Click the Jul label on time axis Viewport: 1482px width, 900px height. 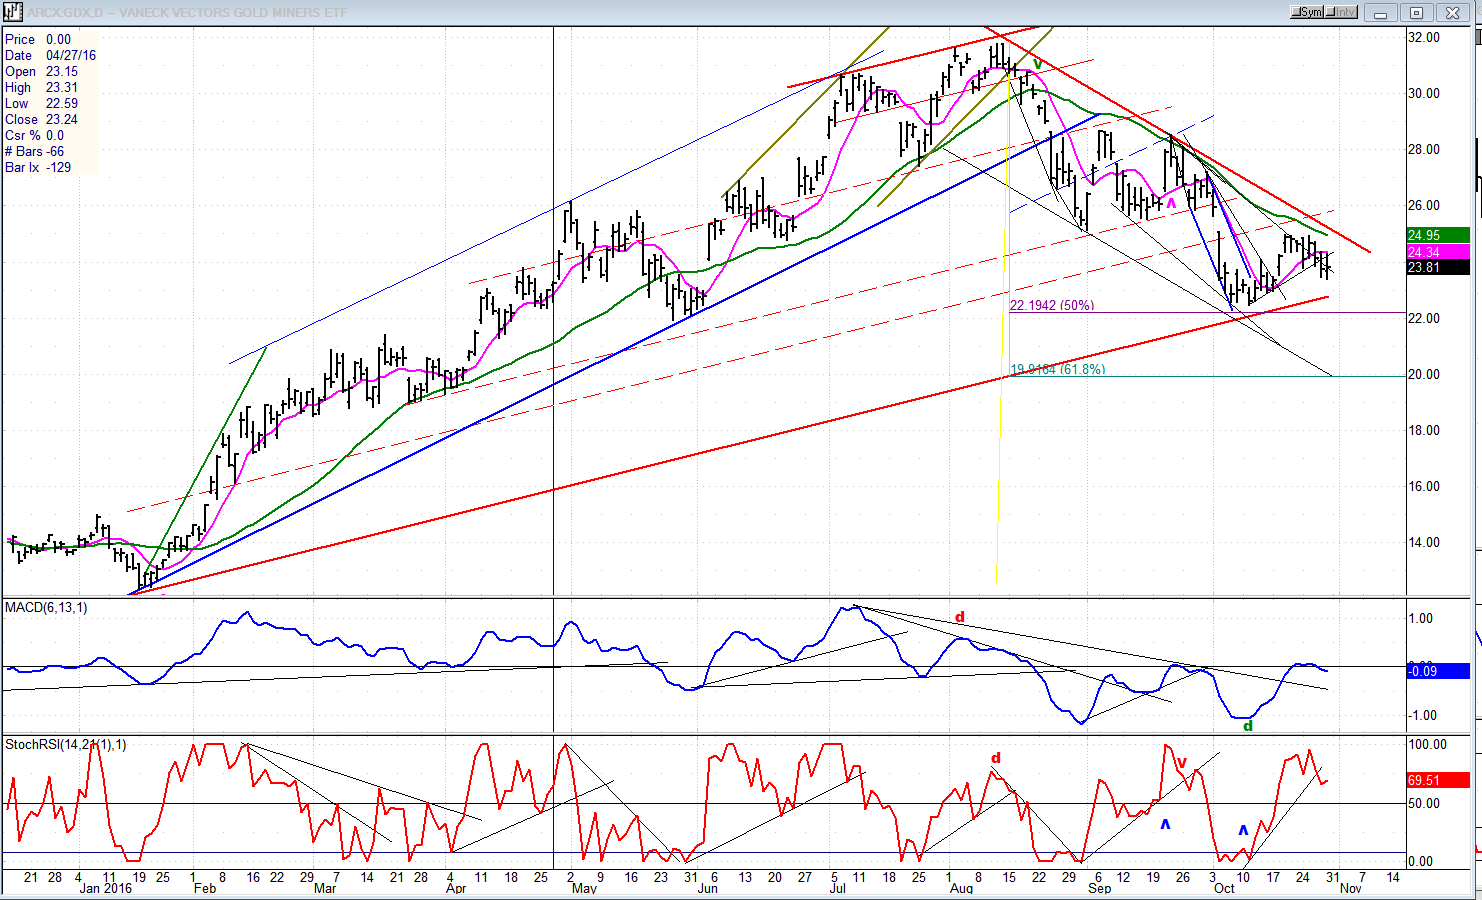(837, 888)
